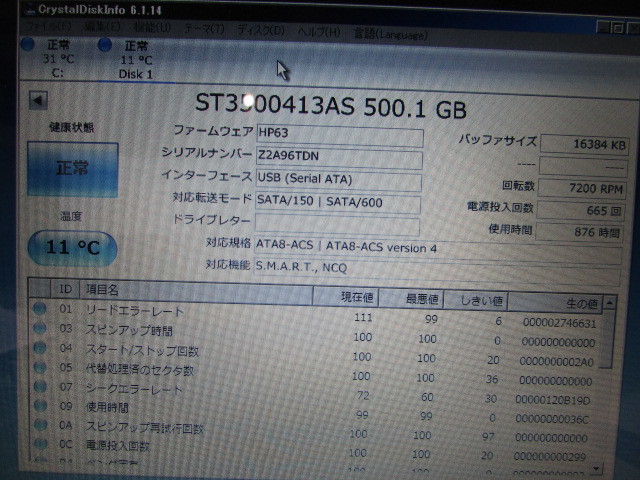Click the scrollbar down arrow of SMART list
640x480 pixels.
pyautogui.click(x=597, y=468)
